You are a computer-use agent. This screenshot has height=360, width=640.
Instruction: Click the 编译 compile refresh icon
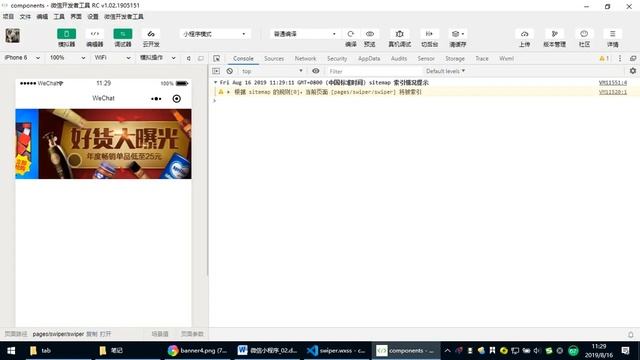tap(351, 34)
